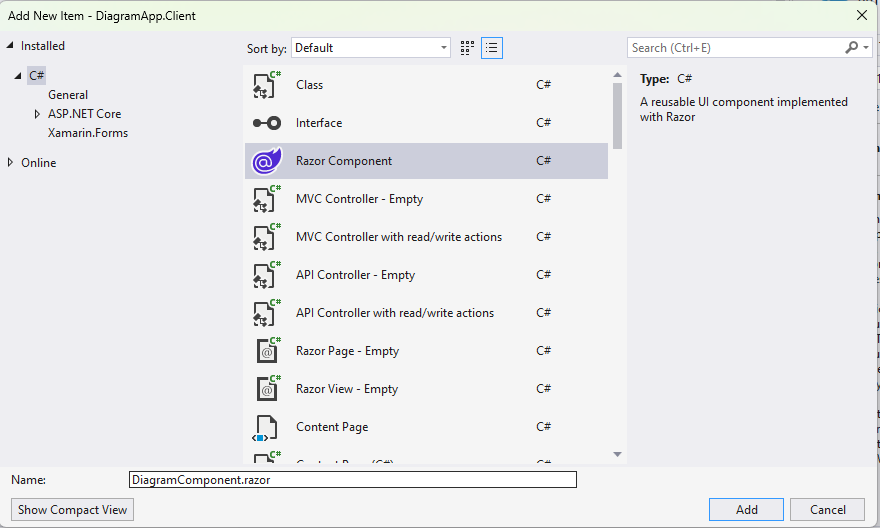Select the Xamarin.Forms category
The image size is (880, 528).
pyautogui.click(x=88, y=133)
